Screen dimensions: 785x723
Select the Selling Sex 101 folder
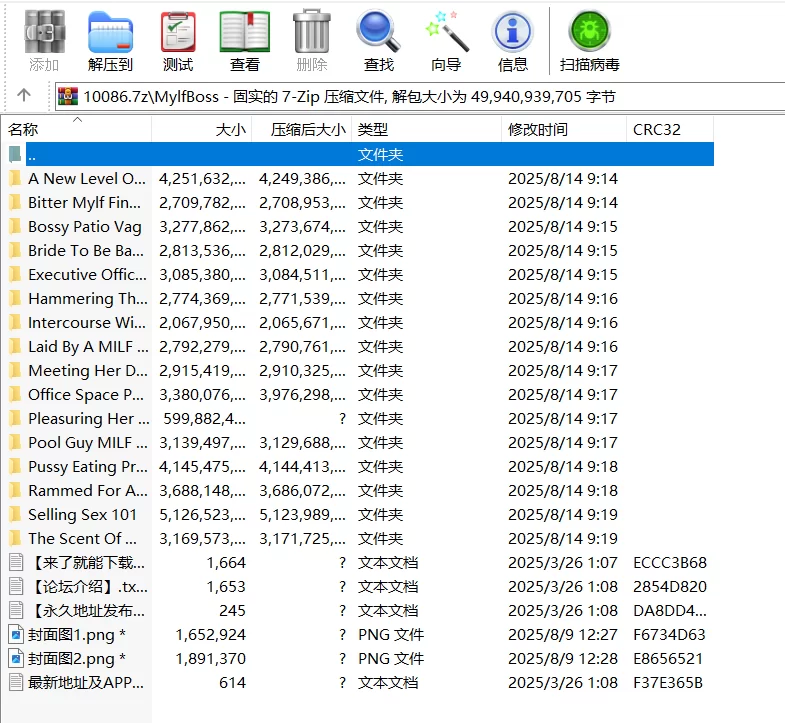click(82, 515)
